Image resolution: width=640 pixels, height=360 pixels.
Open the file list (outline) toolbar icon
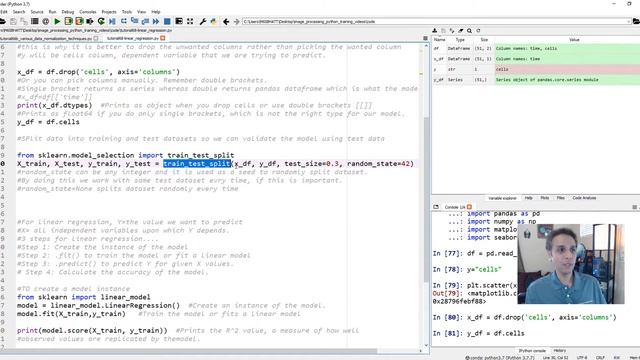pos(35,21)
